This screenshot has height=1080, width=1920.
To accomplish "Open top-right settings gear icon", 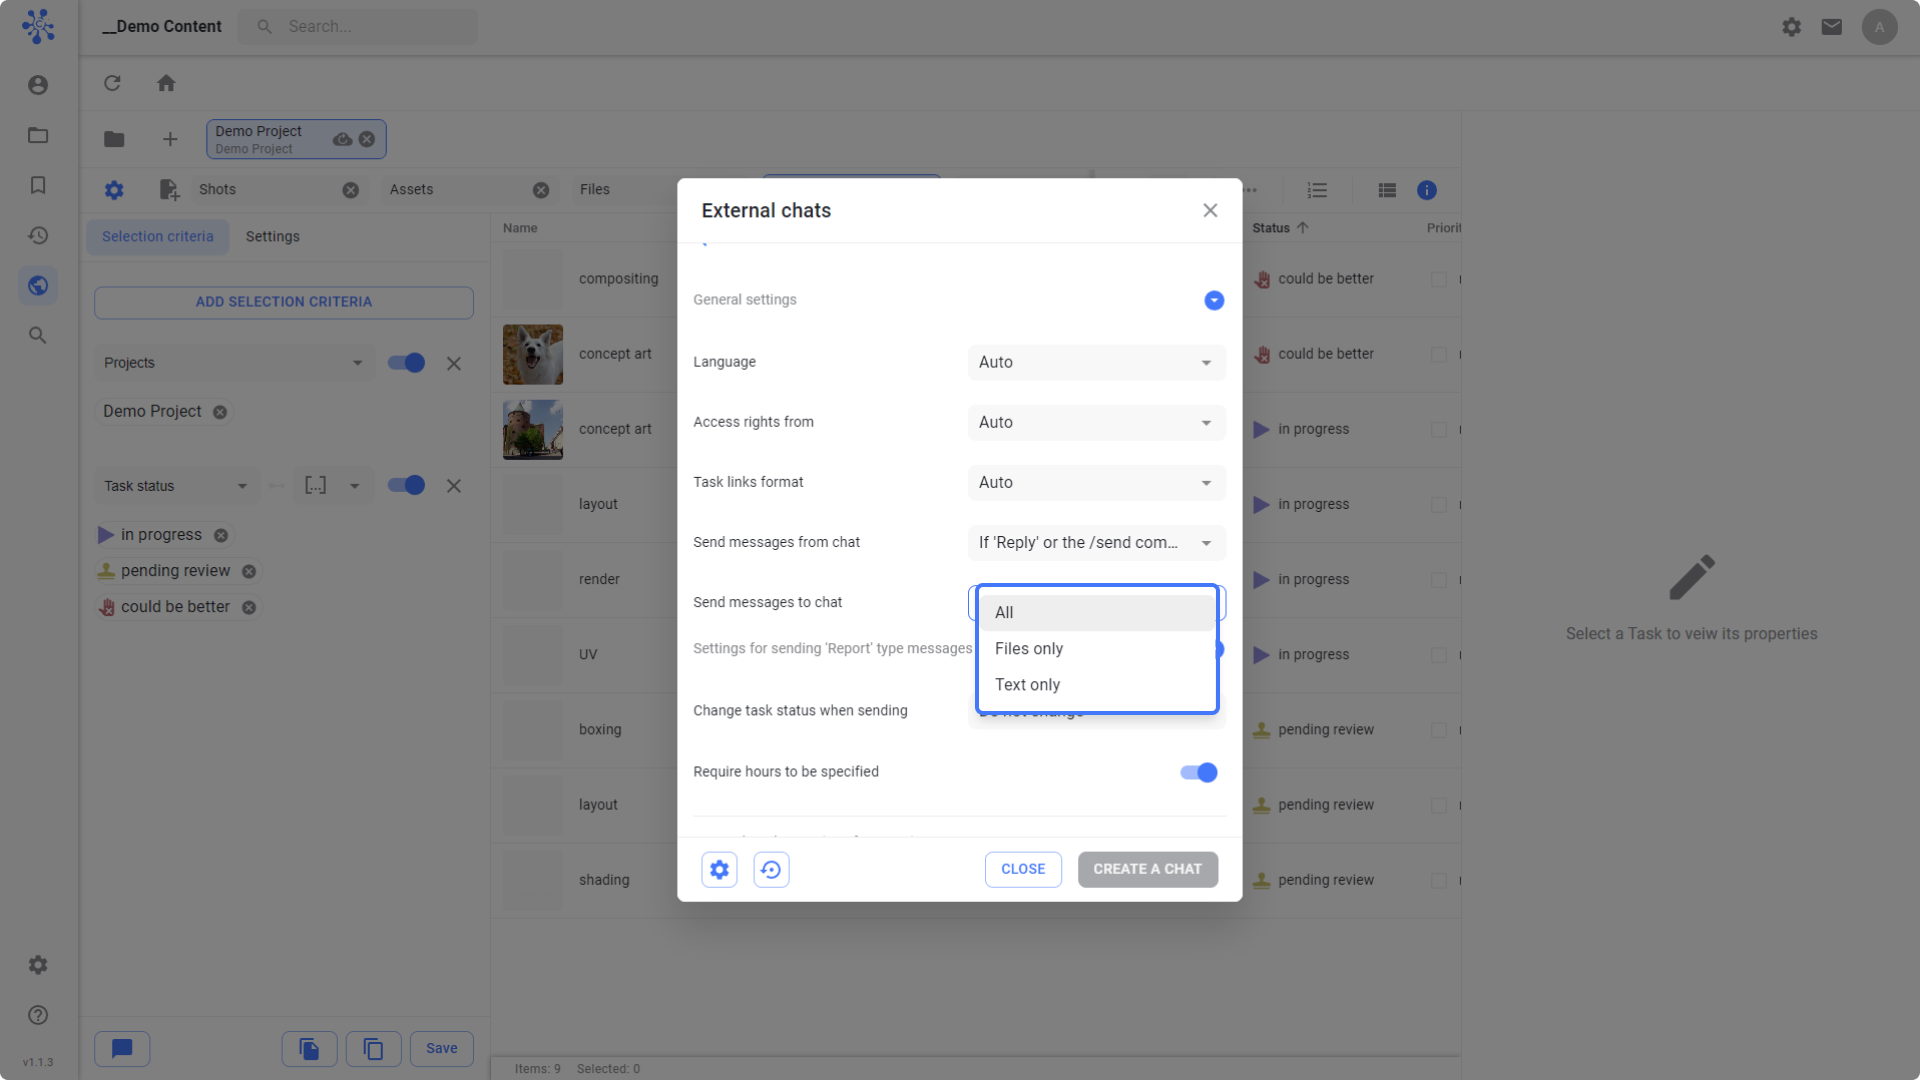I will click(1791, 27).
